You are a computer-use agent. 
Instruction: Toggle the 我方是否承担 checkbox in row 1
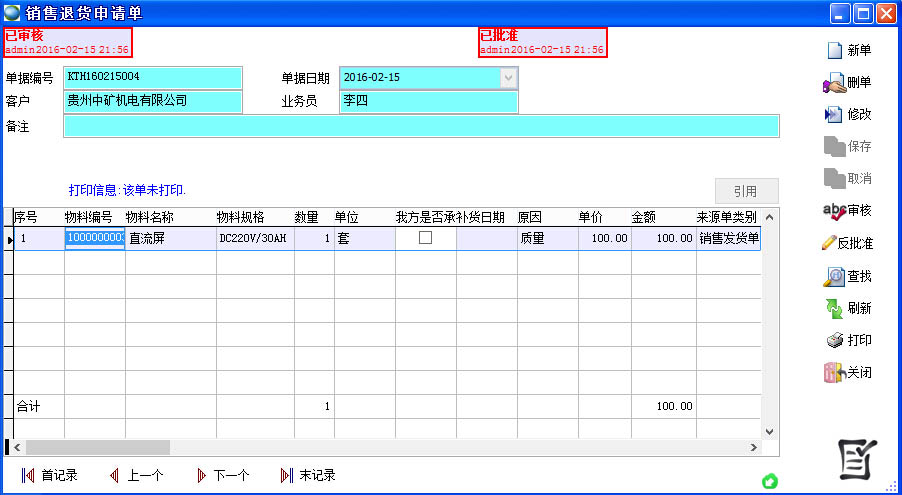click(425, 238)
